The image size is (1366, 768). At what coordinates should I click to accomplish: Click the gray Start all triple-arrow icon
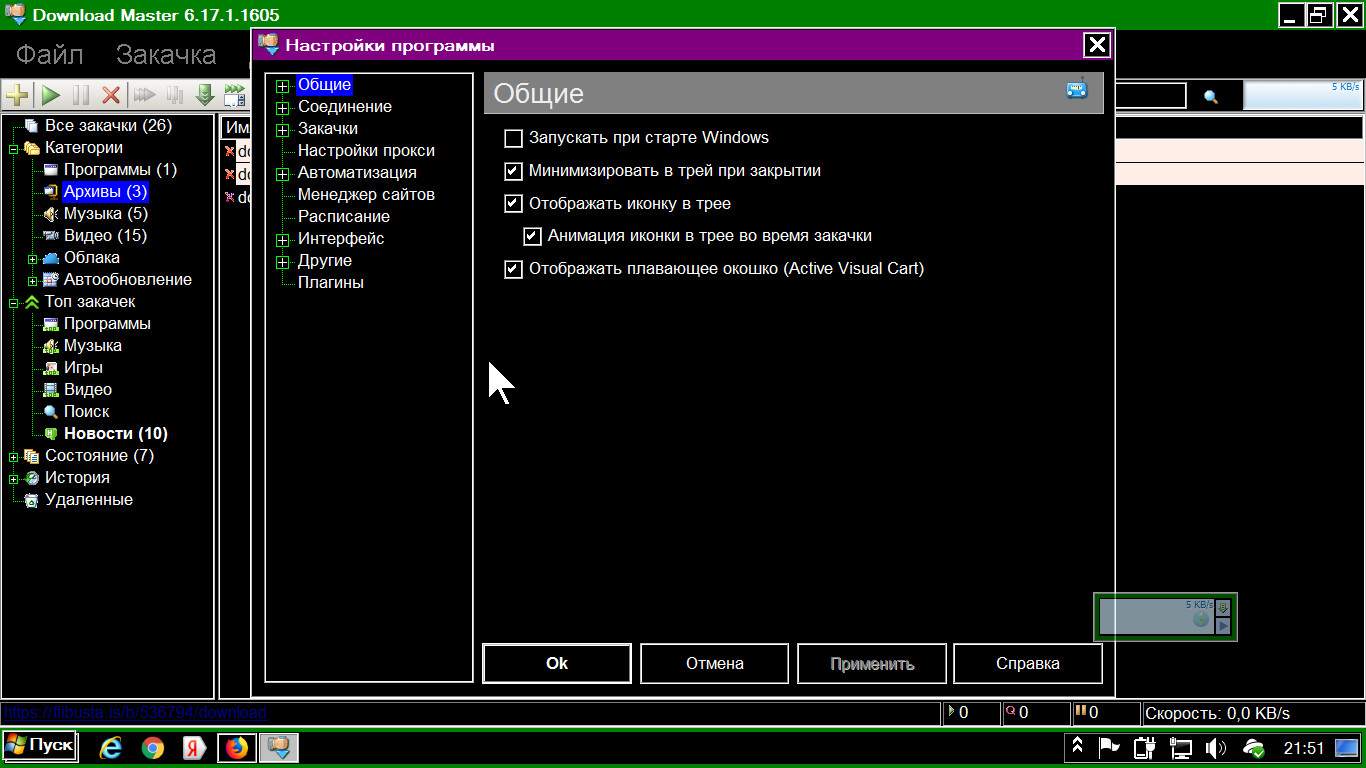point(145,95)
